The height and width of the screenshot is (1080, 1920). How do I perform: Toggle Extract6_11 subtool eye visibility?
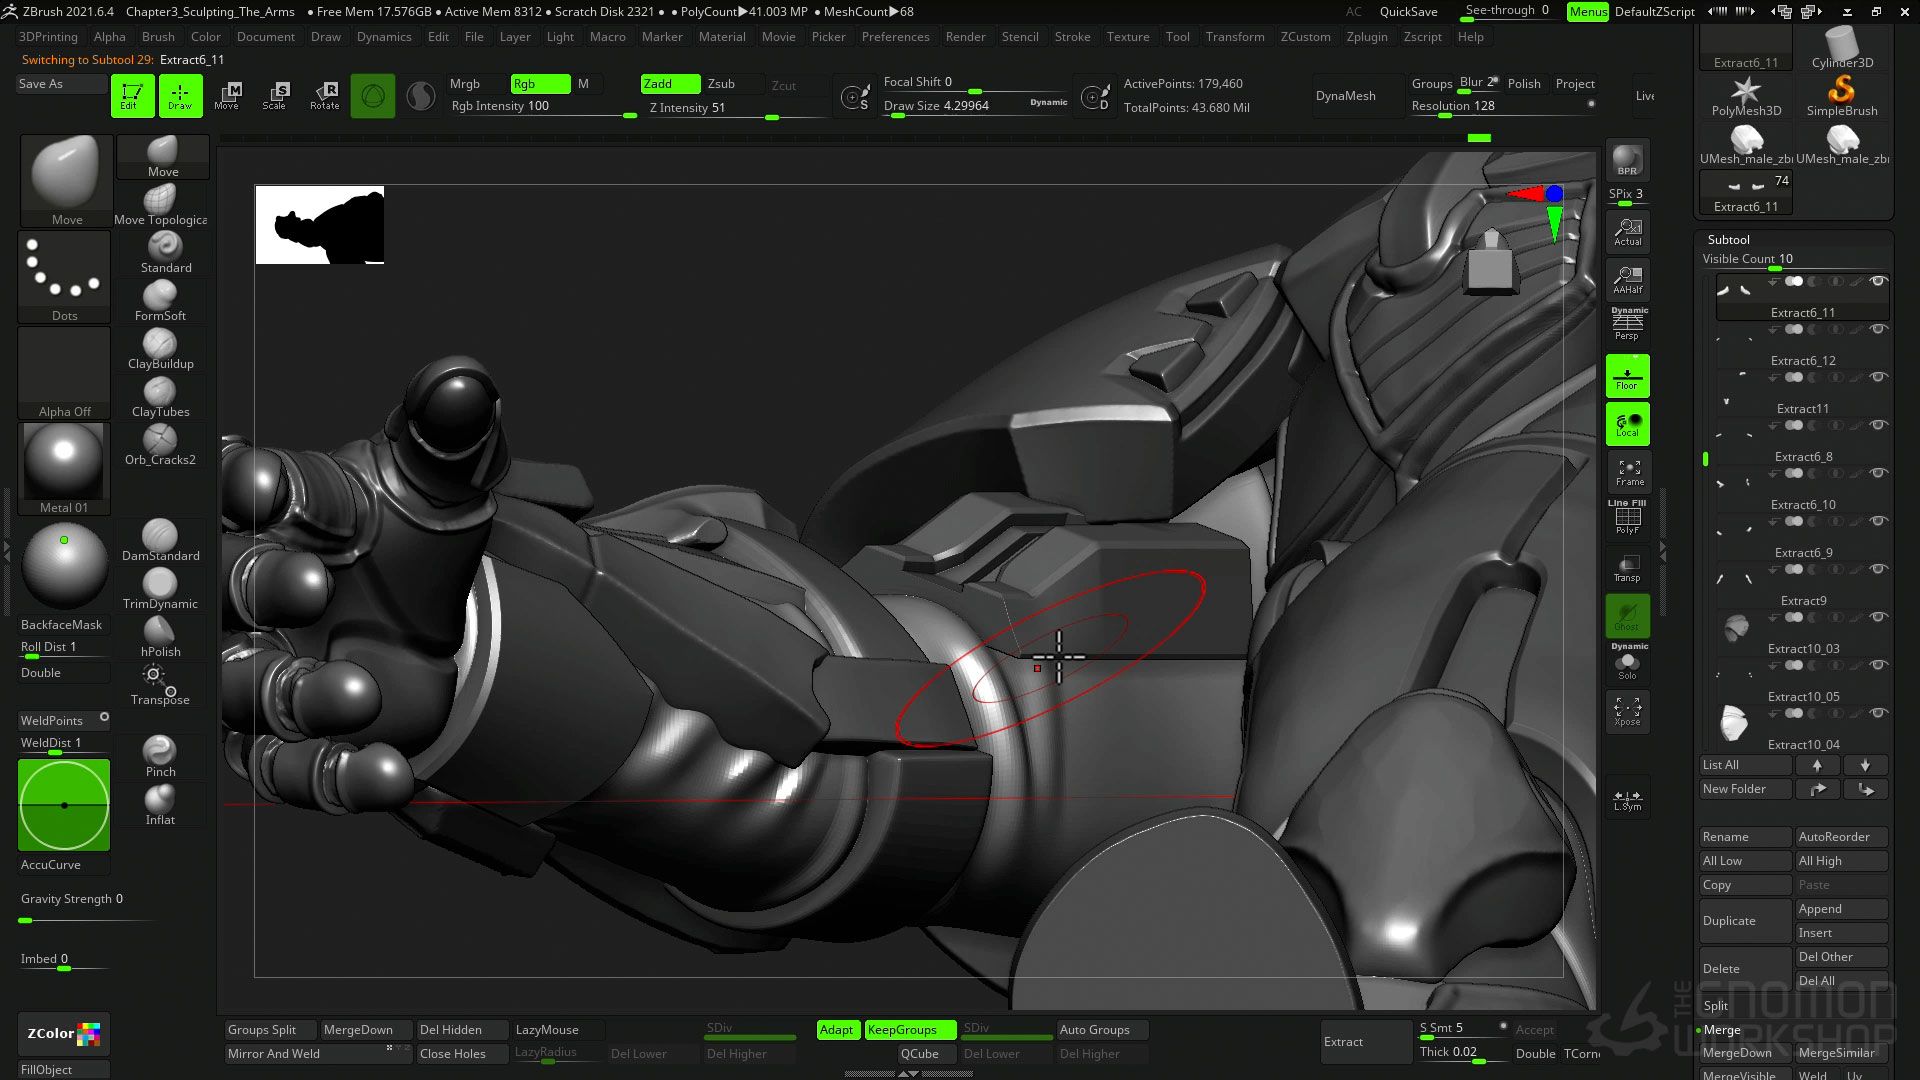[x=1878, y=282]
